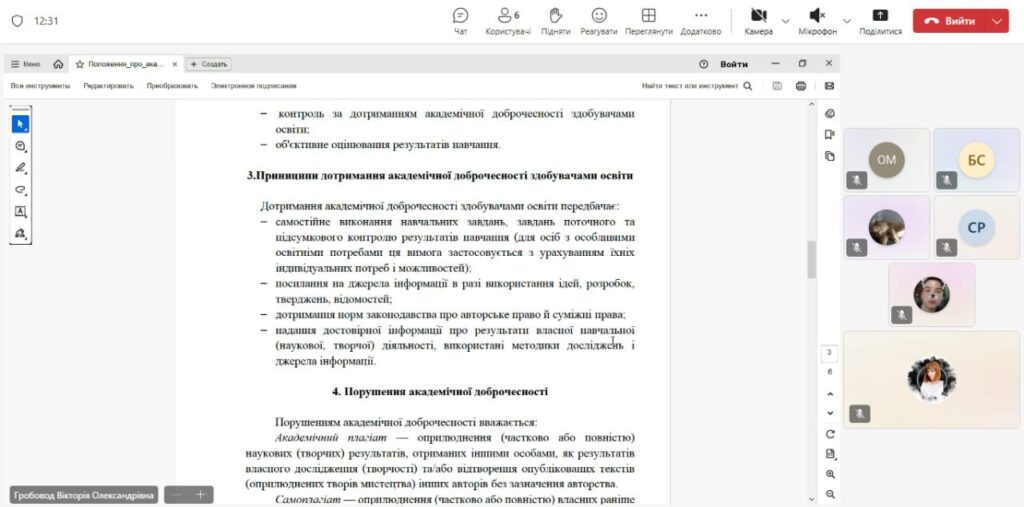Open the bookmarks panel icon in the right sidebar
Screen dimensions: 1024x507
click(830, 134)
